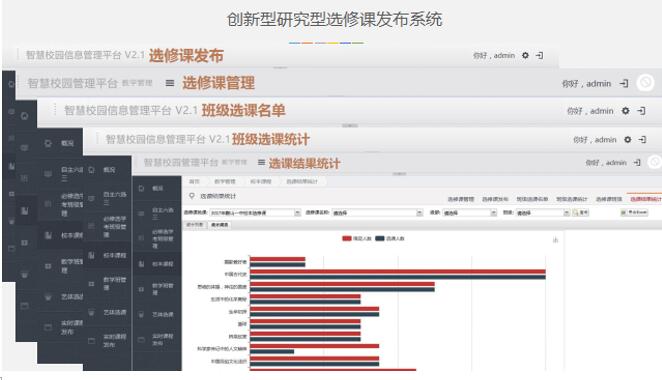662x380 pixels.
Task: Click the gear icon in 选修课发布 header
Action: (525, 55)
